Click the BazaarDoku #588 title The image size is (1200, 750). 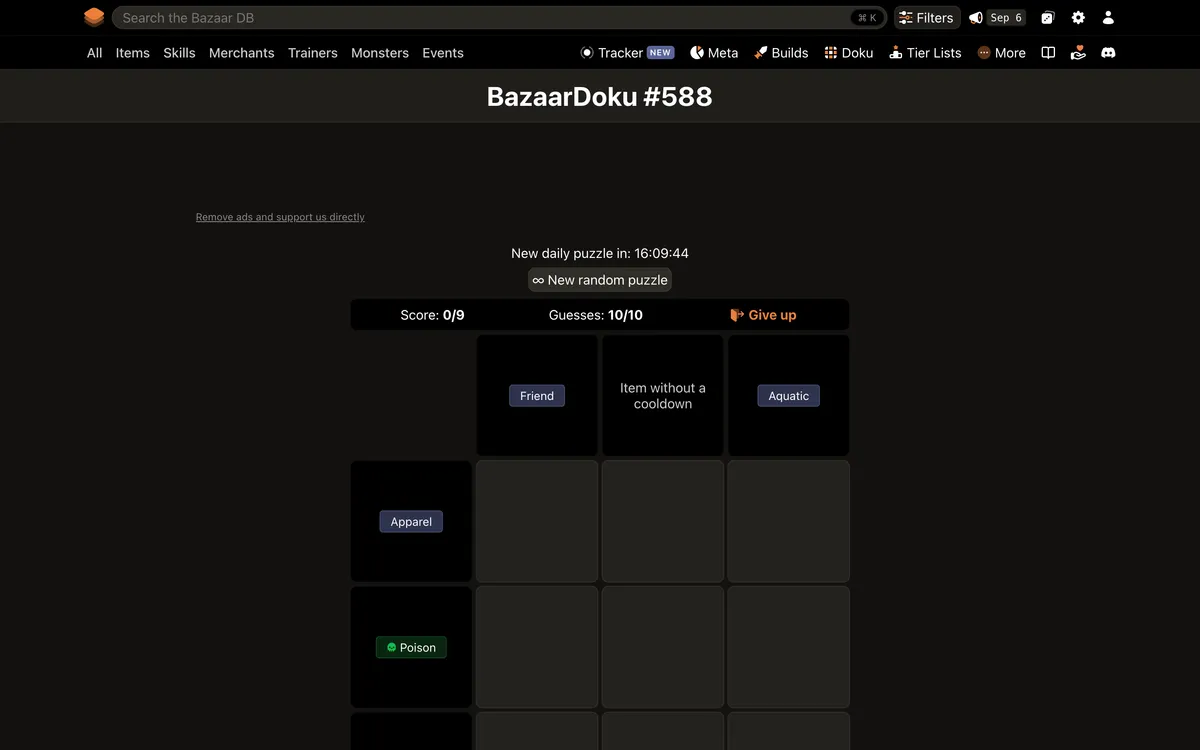tap(600, 97)
